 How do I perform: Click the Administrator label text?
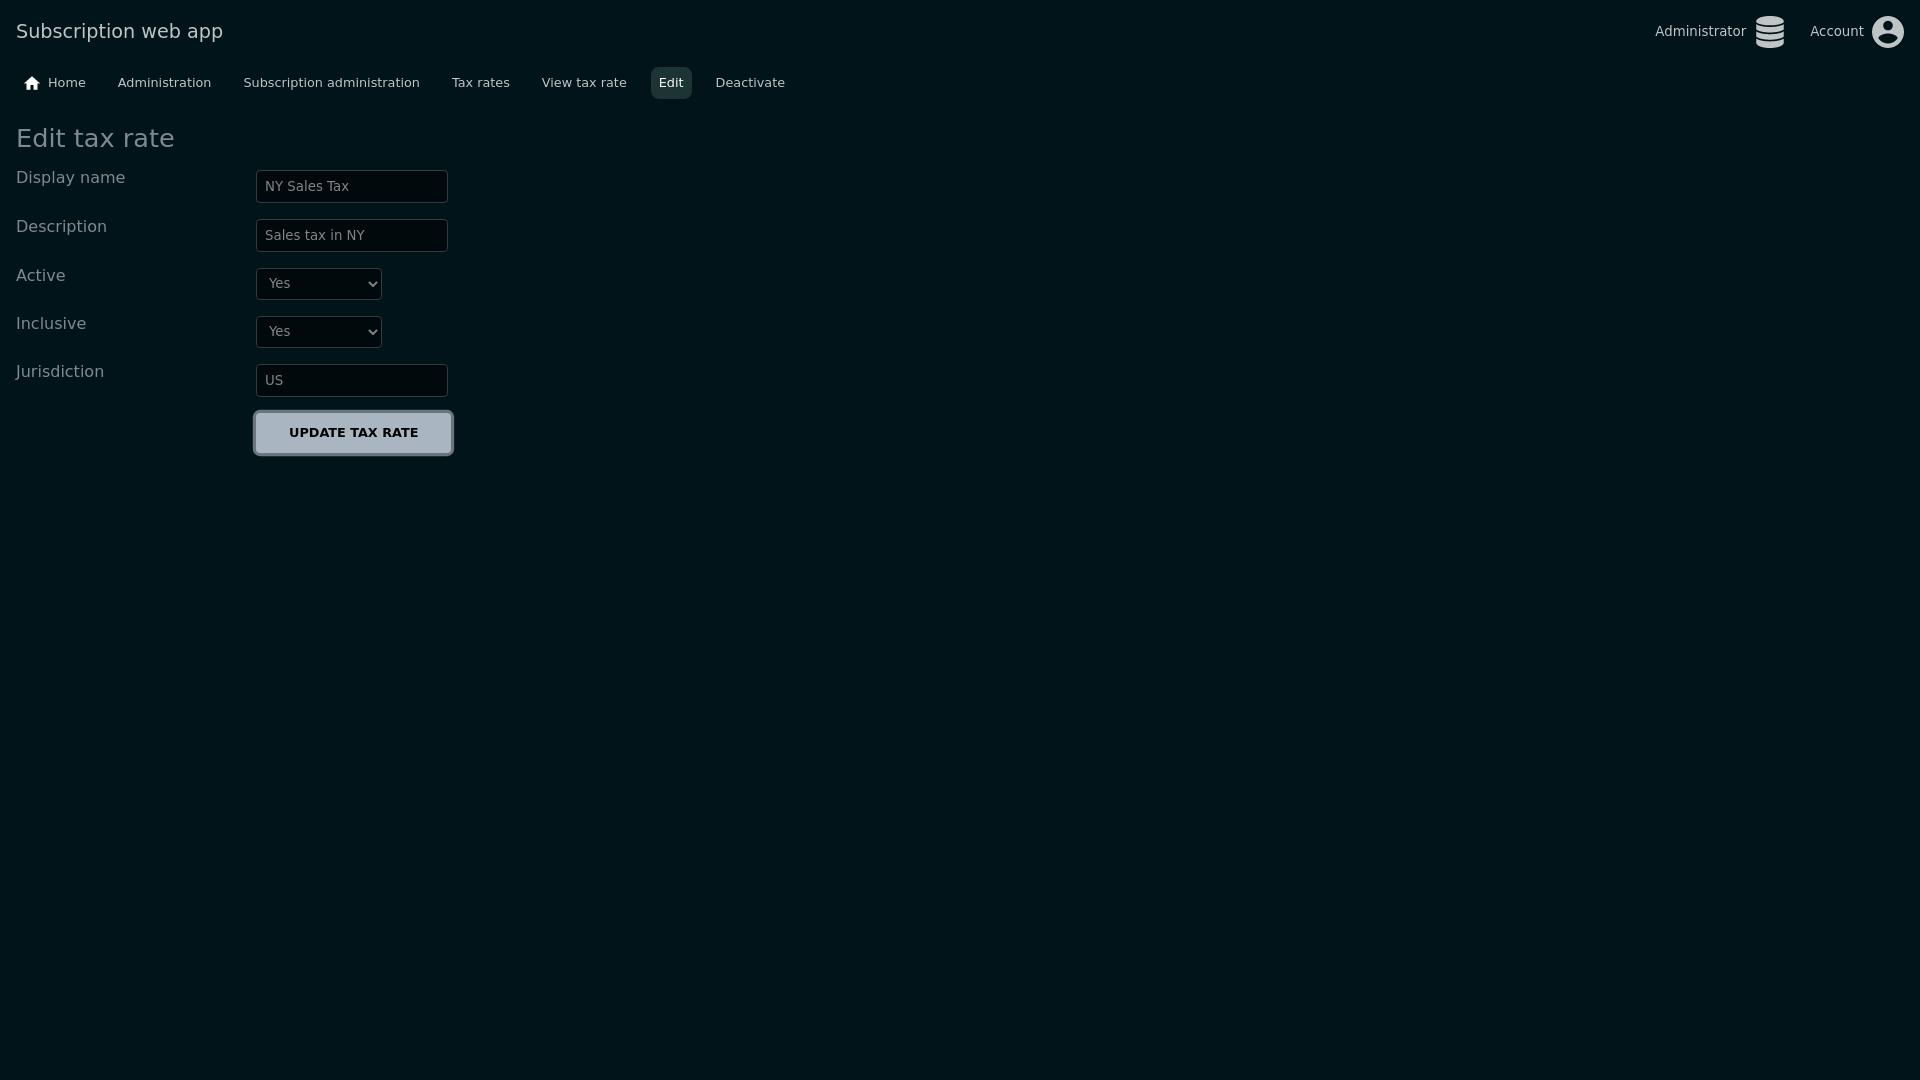click(x=1699, y=32)
